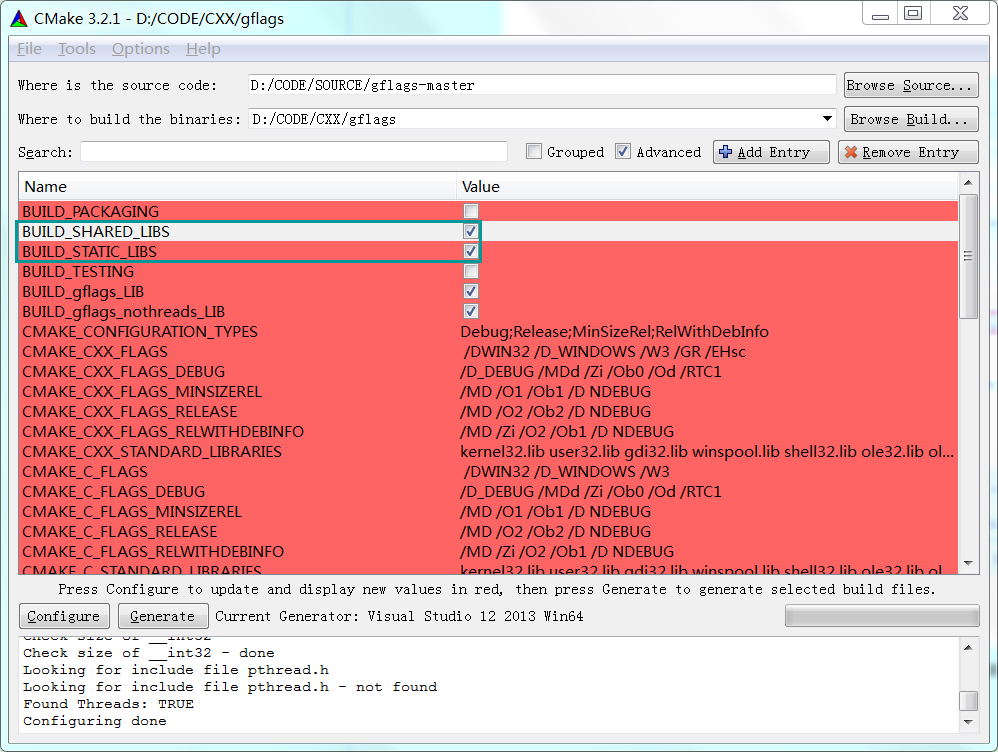Toggle the Grouped checkbox
This screenshot has height=752, width=998.
click(534, 152)
